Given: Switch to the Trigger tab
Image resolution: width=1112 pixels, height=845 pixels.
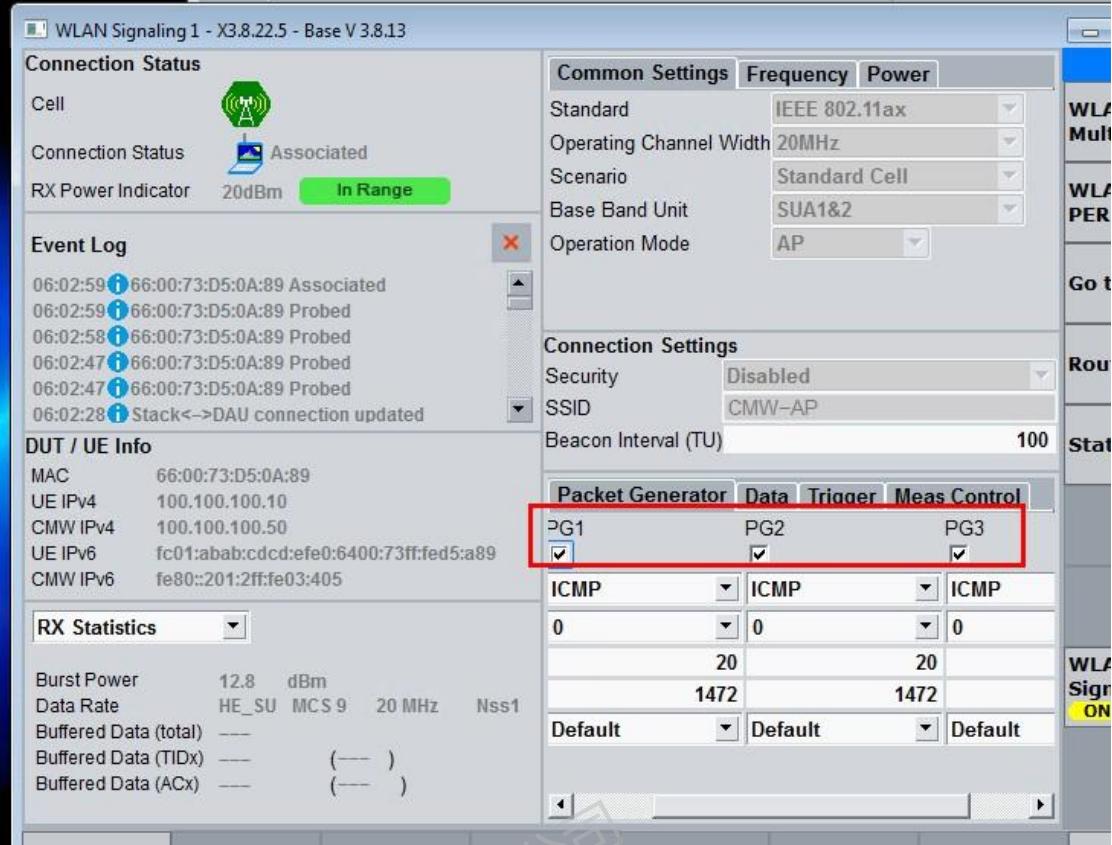Looking at the screenshot, I should [x=842, y=496].
